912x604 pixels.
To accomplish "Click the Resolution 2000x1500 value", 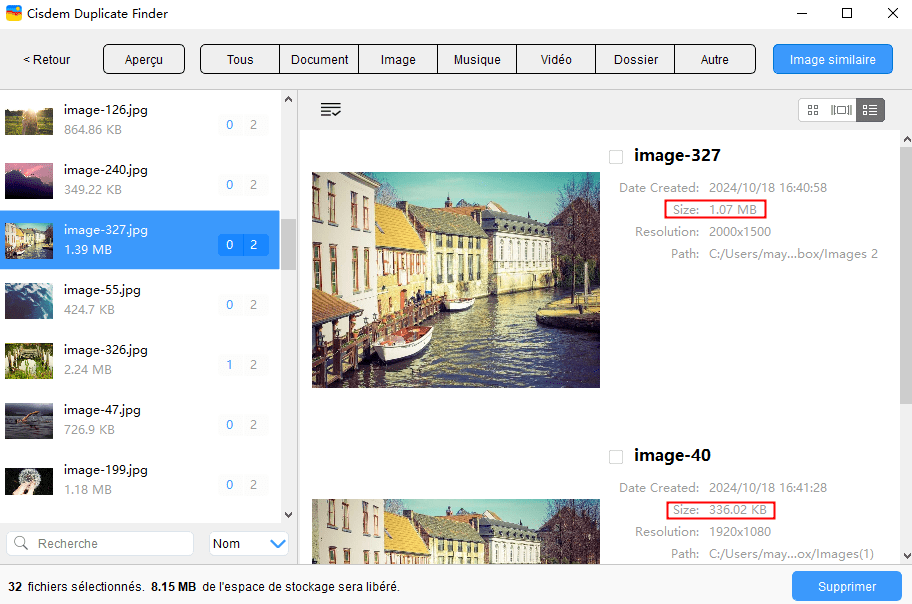I will pyautogui.click(x=740, y=232).
